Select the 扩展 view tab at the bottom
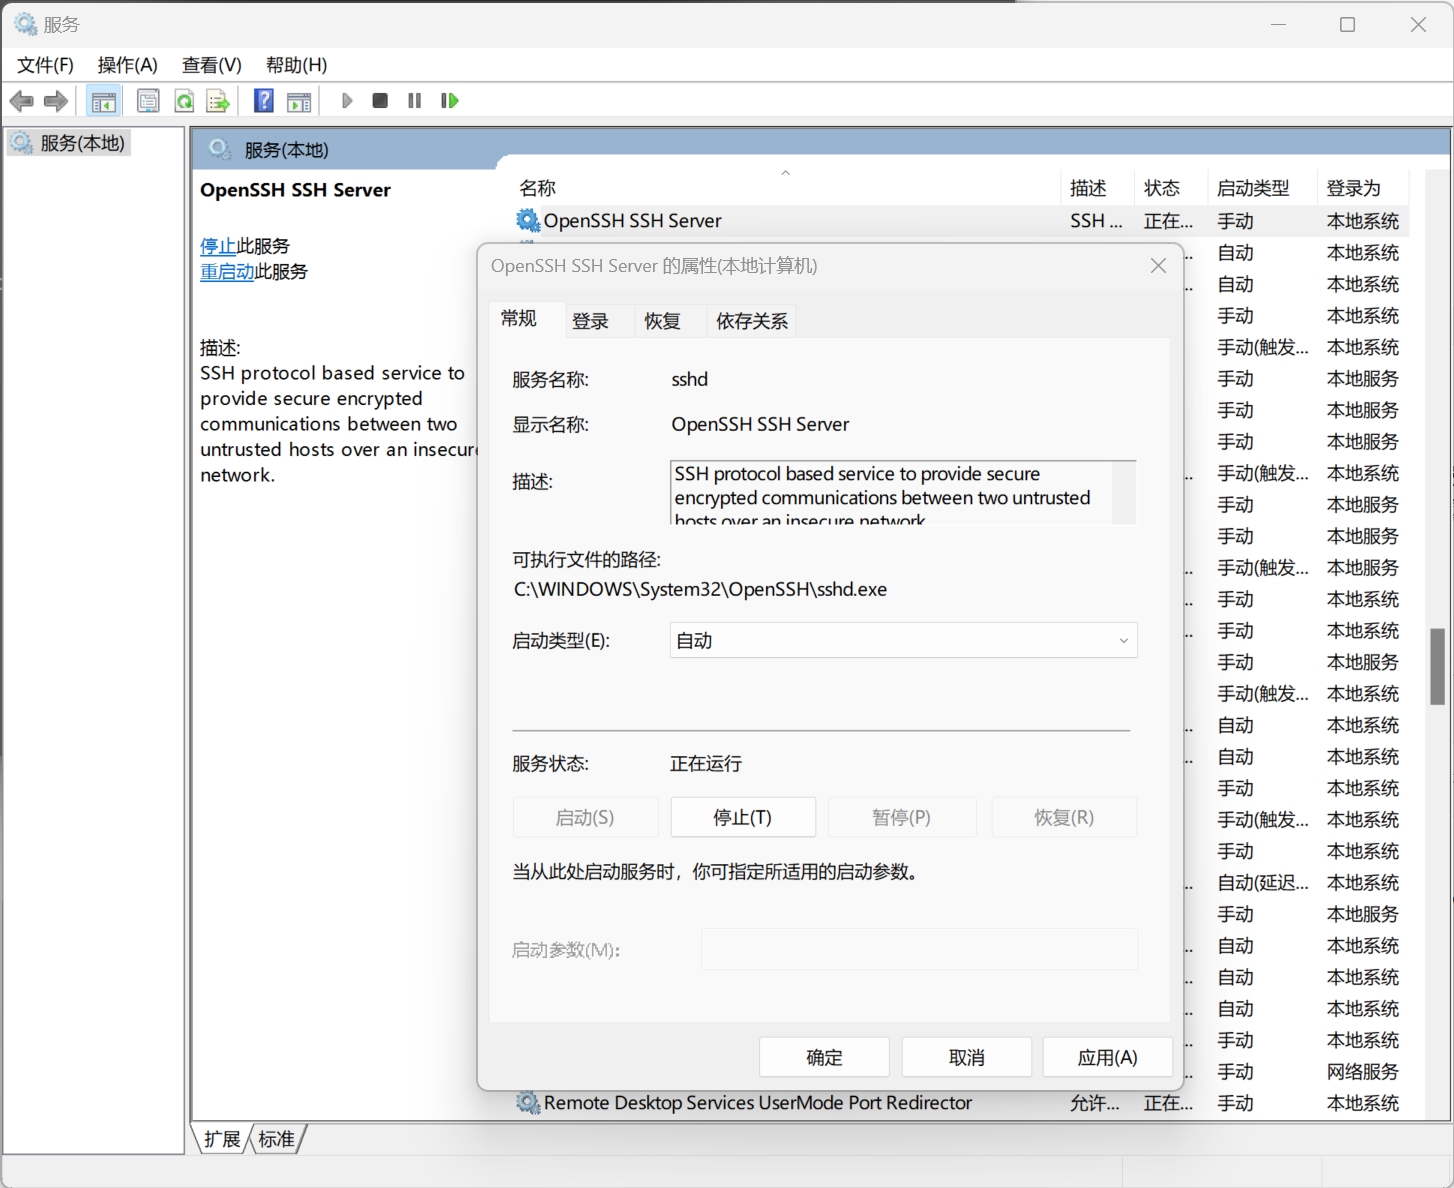The width and height of the screenshot is (1454, 1188). coord(222,1139)
